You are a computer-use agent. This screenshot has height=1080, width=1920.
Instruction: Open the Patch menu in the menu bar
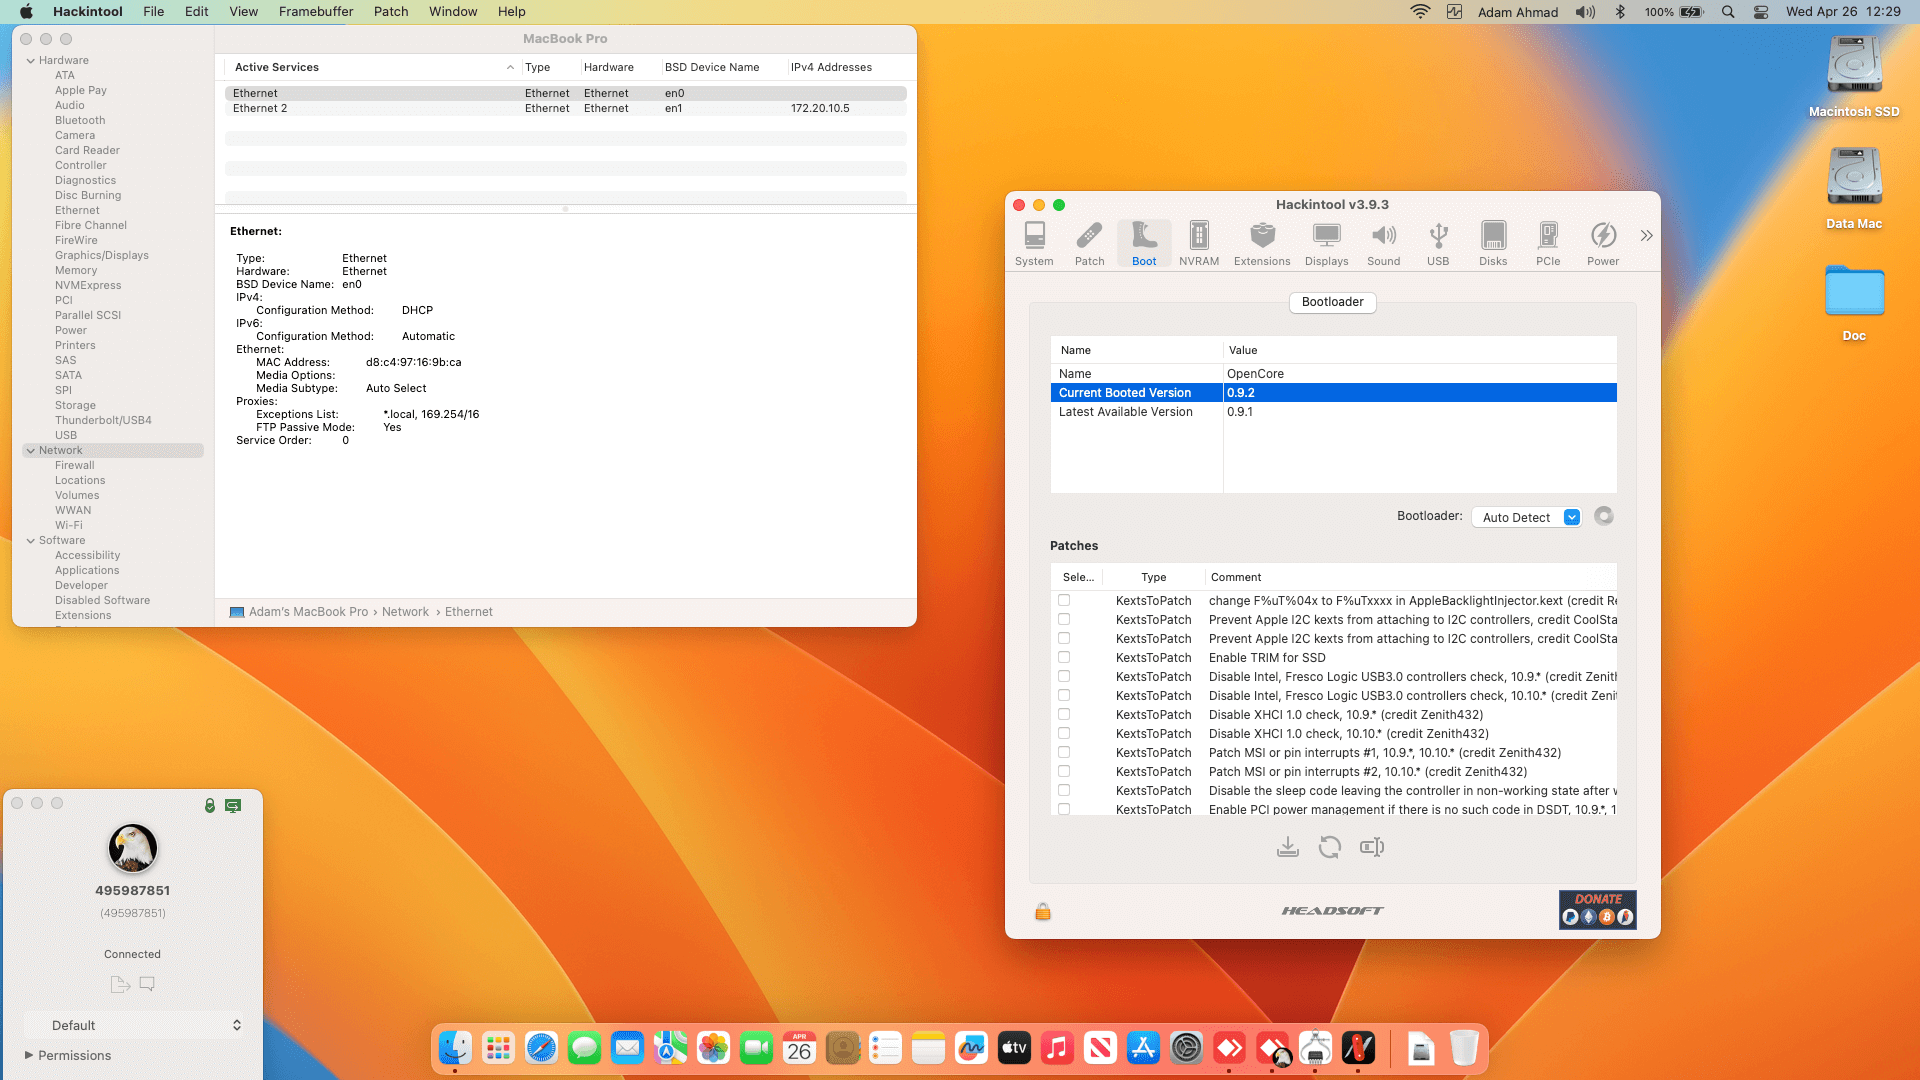click(x=391, y=12)
